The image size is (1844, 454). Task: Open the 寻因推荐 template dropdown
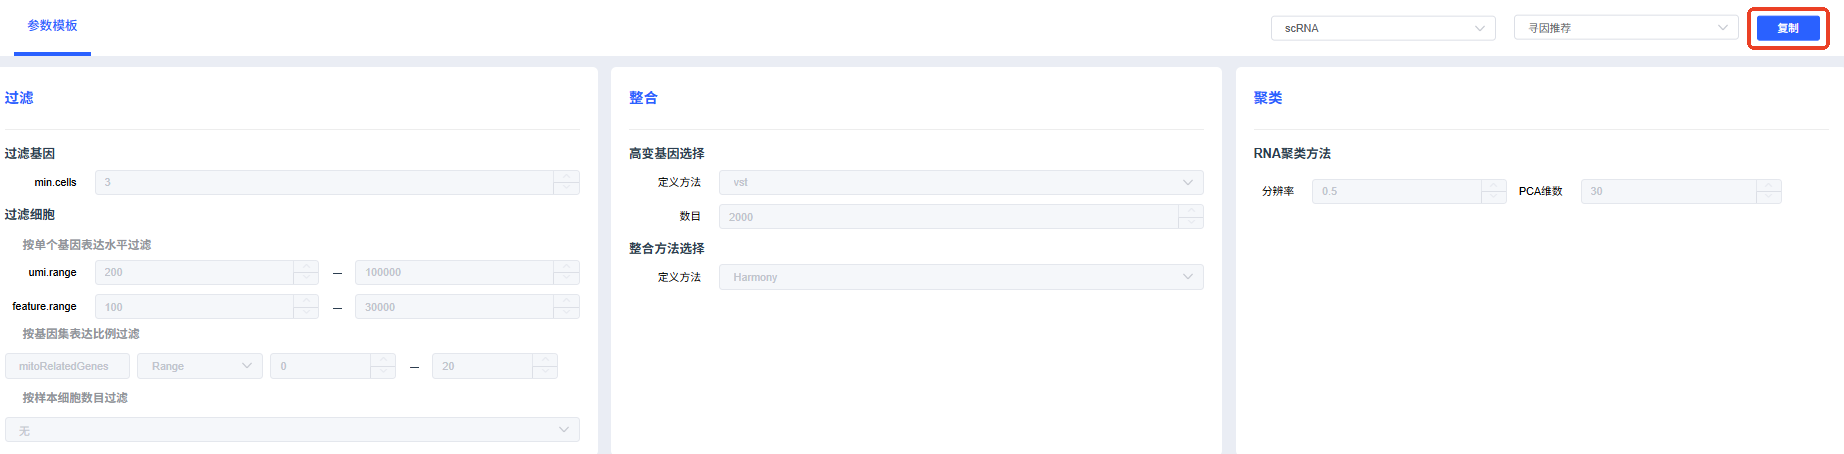click(x=1626, y=28)
